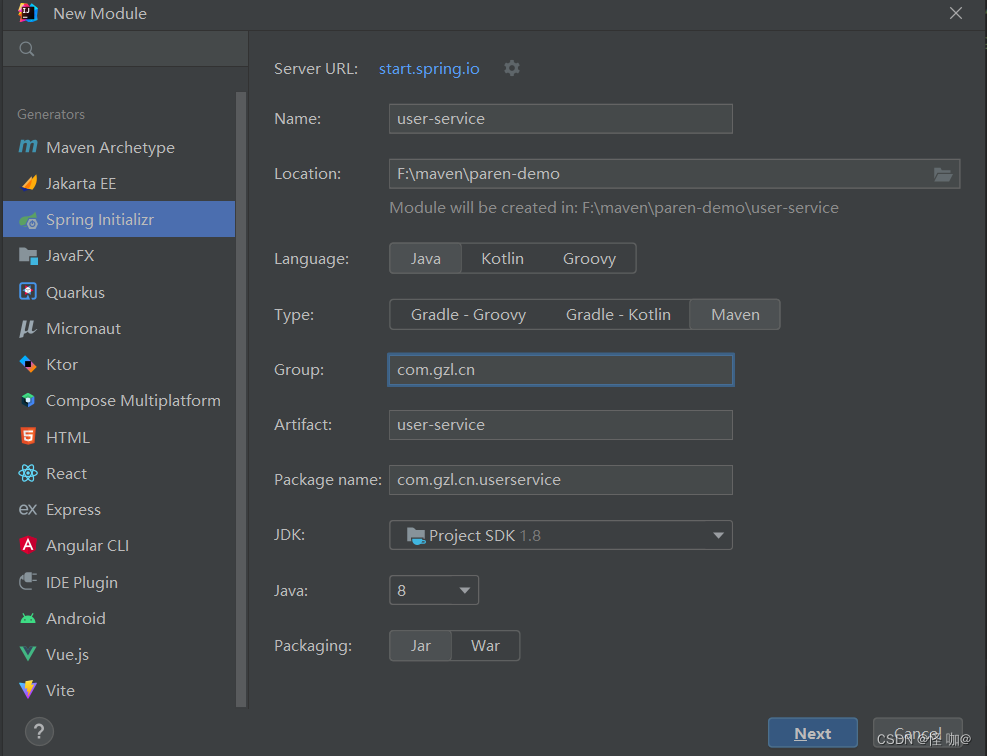
Task: Click the Vue.js green V icon
Action: click(x=28, y=654)
